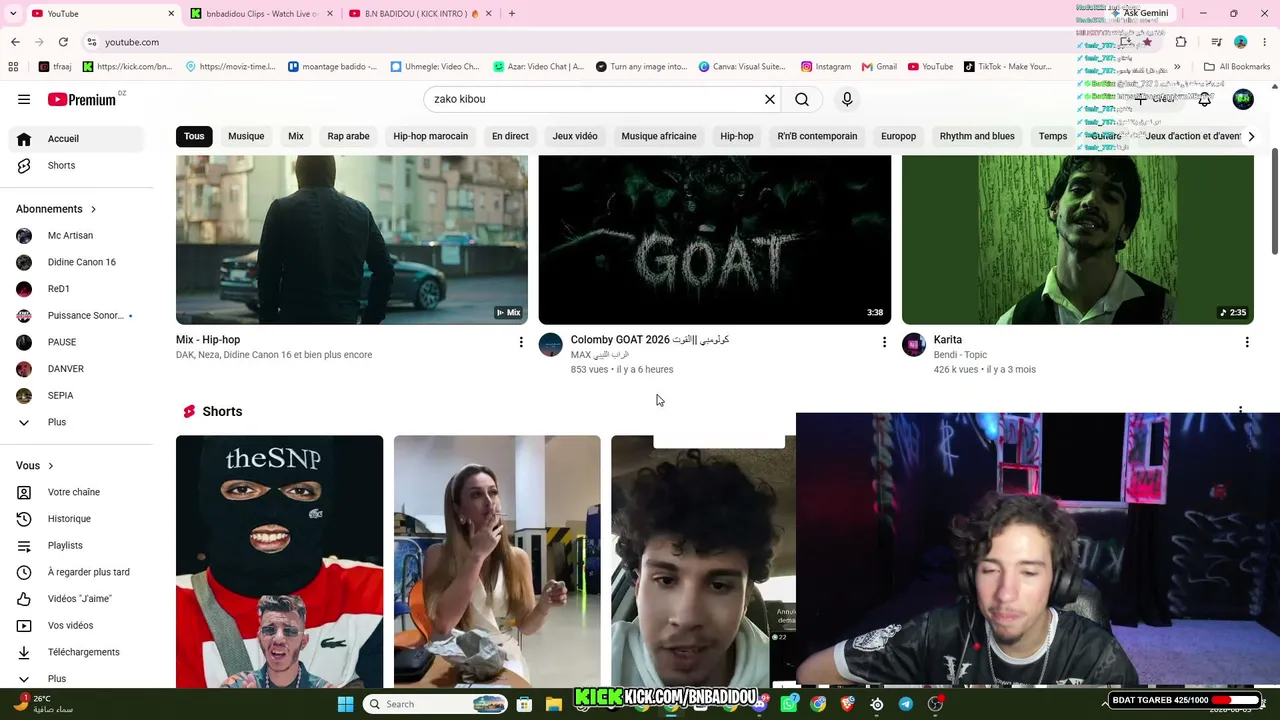This screenshot has height=720, width=1280.
Task: Show more filter chips with right arrow
Action: point(1250,136)
